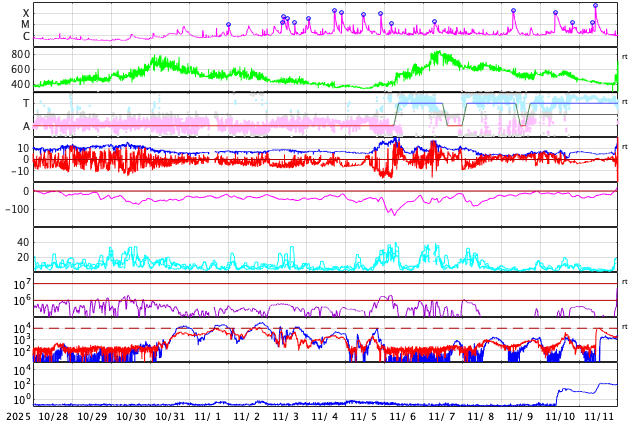The width and height of the screenshot is (634, 424).
Task: Pick the 11/11 date on time axis
Action: point(599,416)
